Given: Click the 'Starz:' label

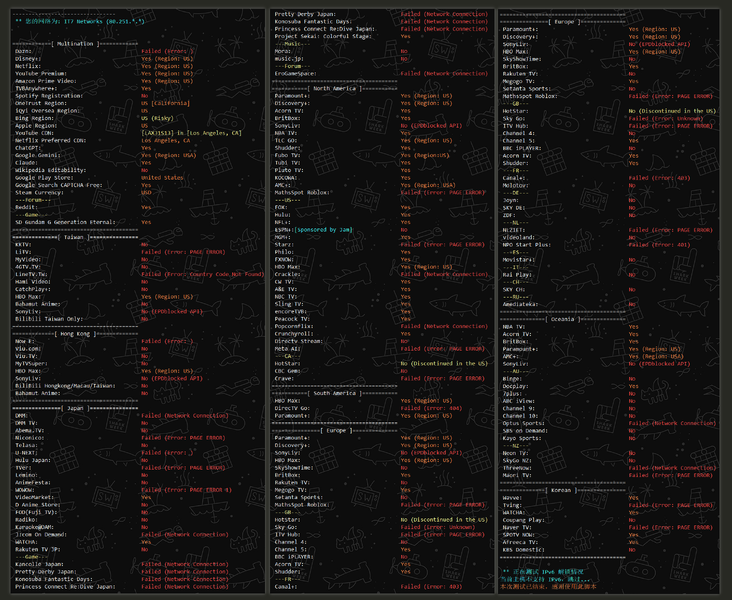Looking at the screenshot, I should click(284, 245).
